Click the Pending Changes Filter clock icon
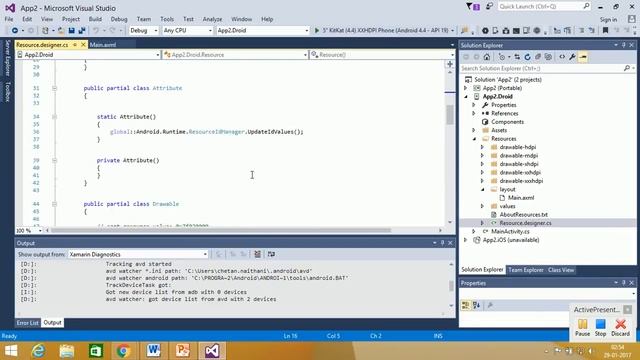The height and width of the screenshot is (360, 640). tap(502, 57)
